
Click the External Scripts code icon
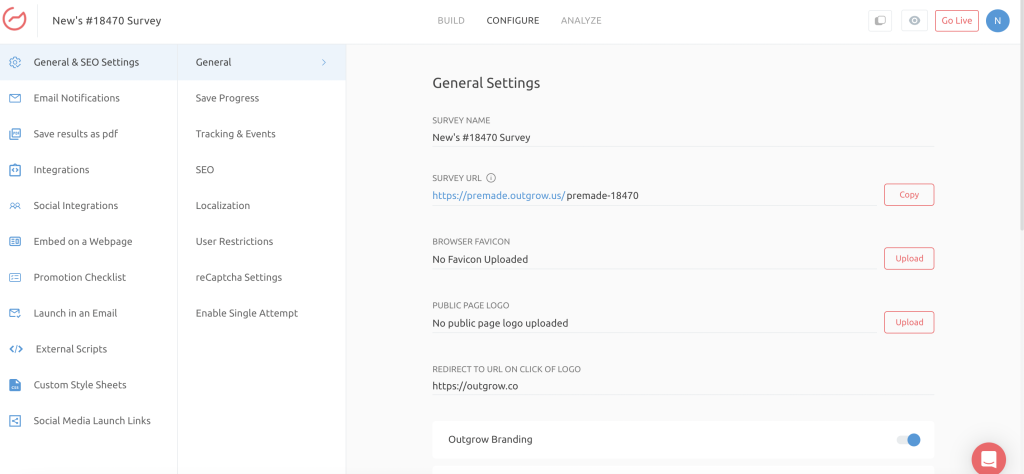click(x=15, y=349)
